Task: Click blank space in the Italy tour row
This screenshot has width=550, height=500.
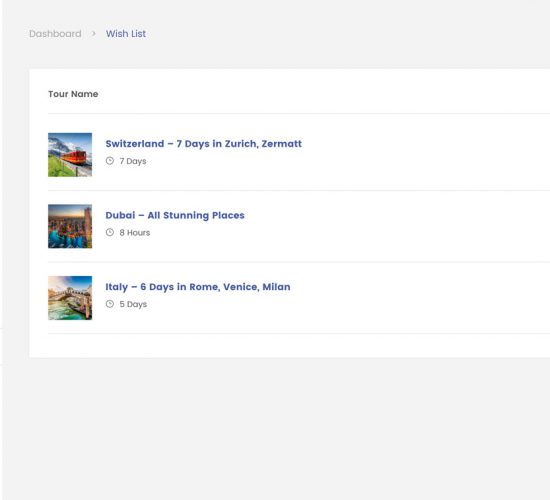Action: tap(421, 298)
